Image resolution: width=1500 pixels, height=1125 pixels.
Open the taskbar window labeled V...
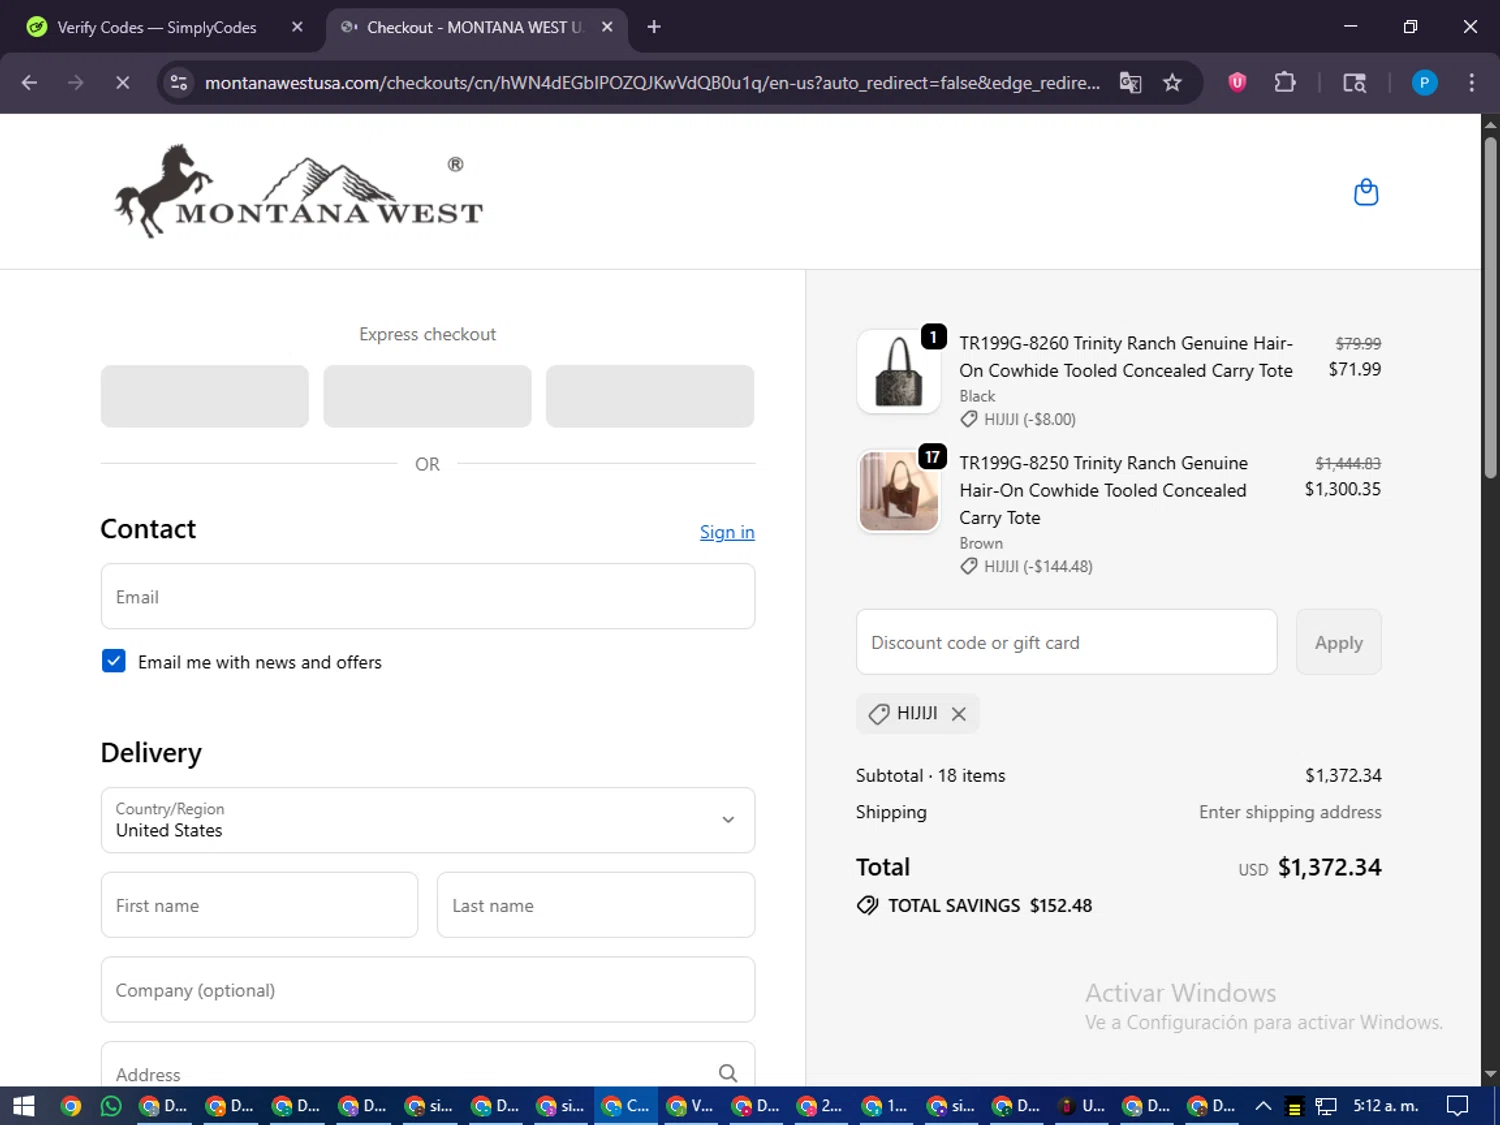(x=690, y=1106)
